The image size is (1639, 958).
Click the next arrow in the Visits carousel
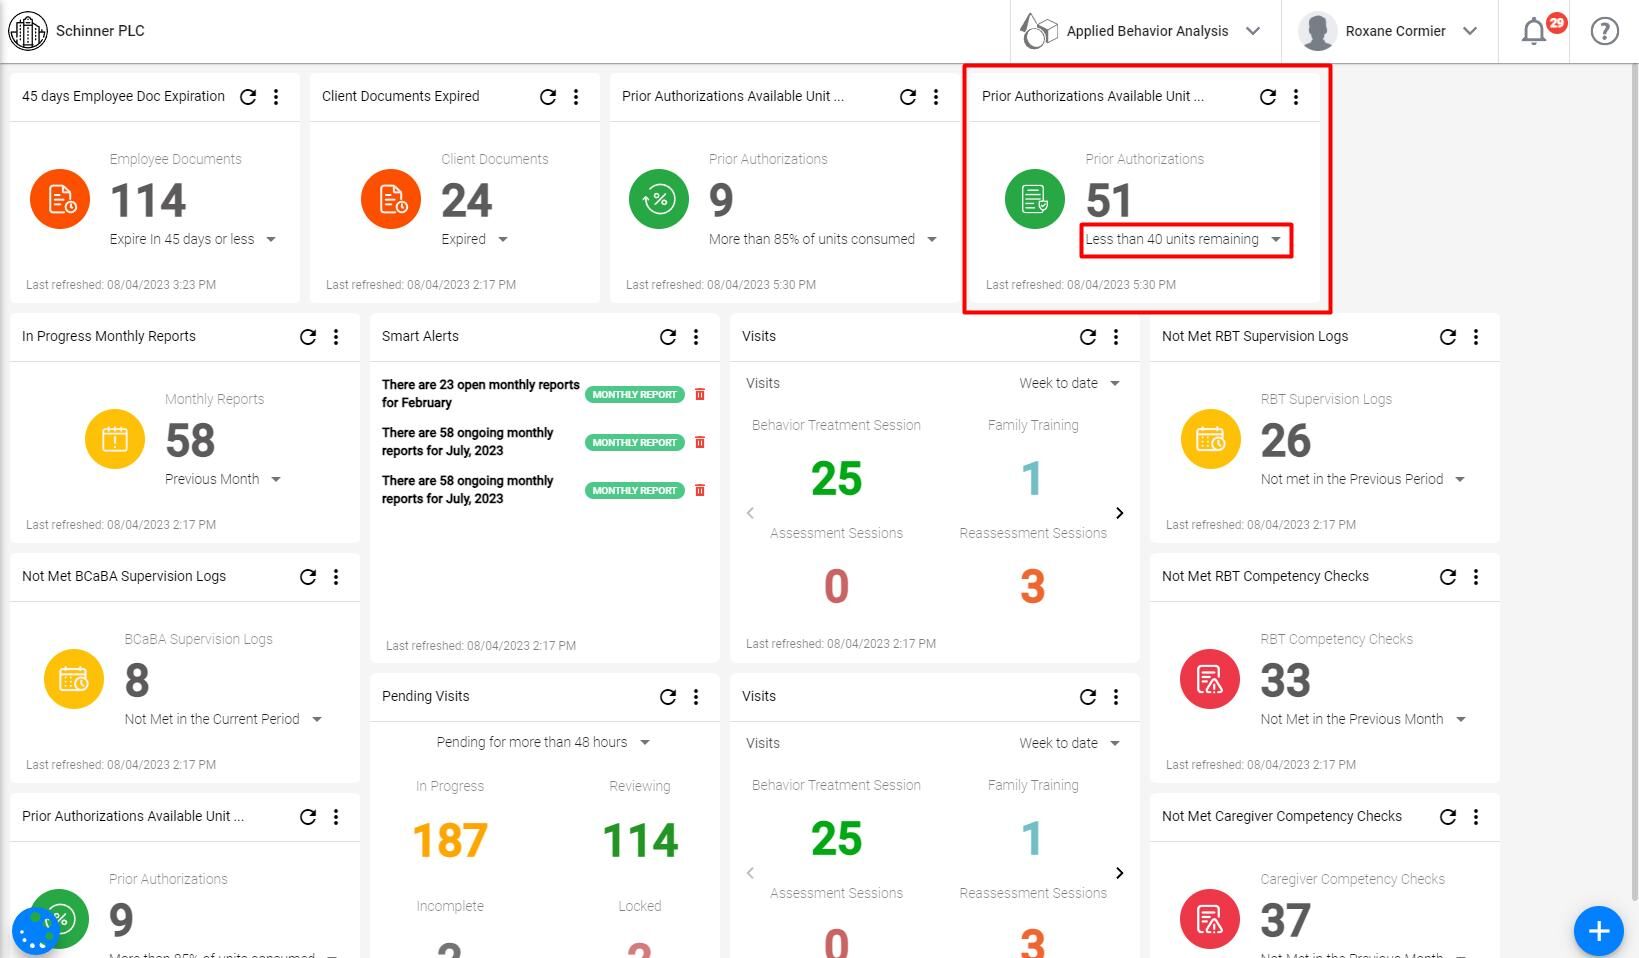tap(1119, 513)
